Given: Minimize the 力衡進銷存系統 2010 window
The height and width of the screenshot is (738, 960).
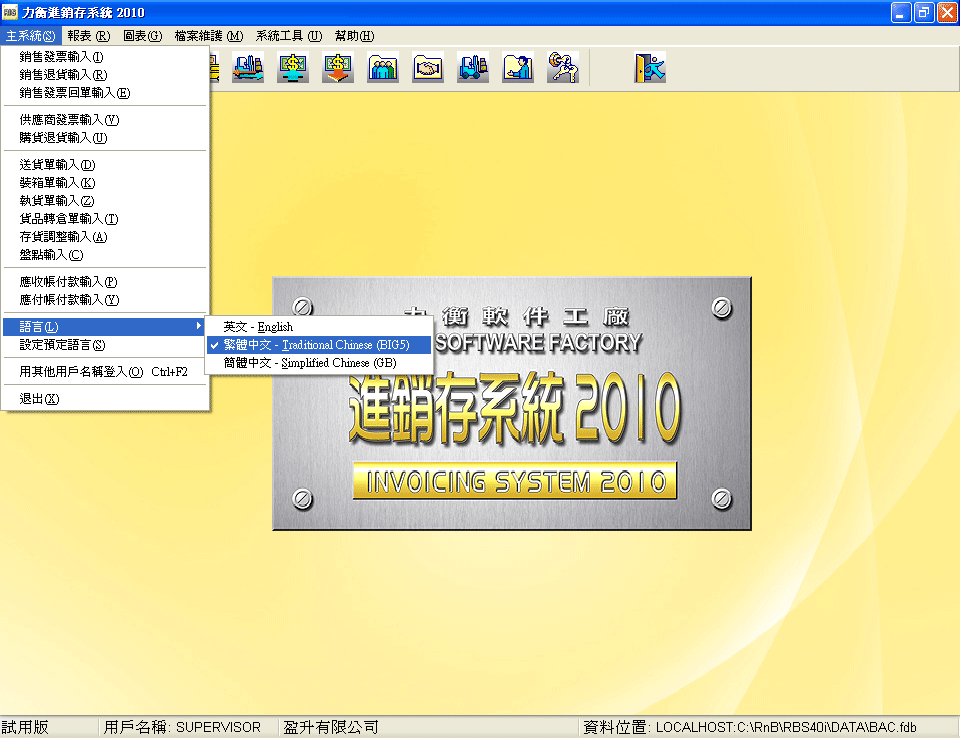Looking at the screenshot, I should 901,12.
